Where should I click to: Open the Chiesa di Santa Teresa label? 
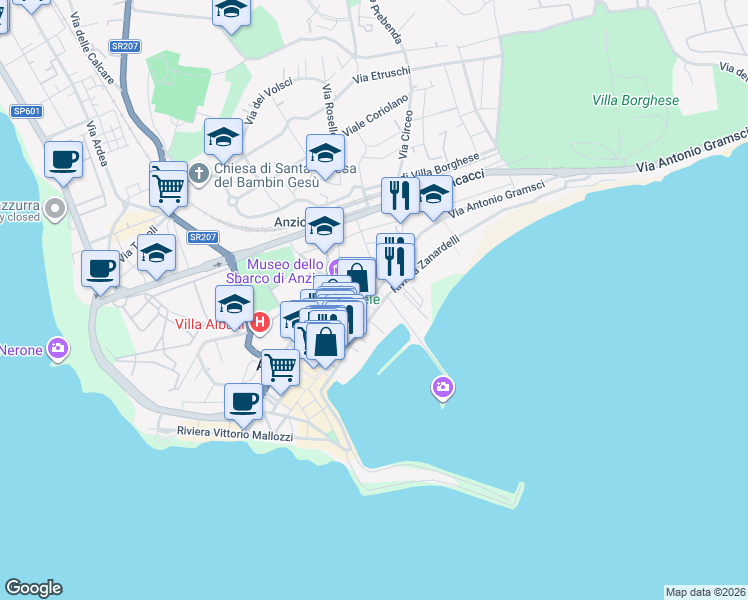285,176
